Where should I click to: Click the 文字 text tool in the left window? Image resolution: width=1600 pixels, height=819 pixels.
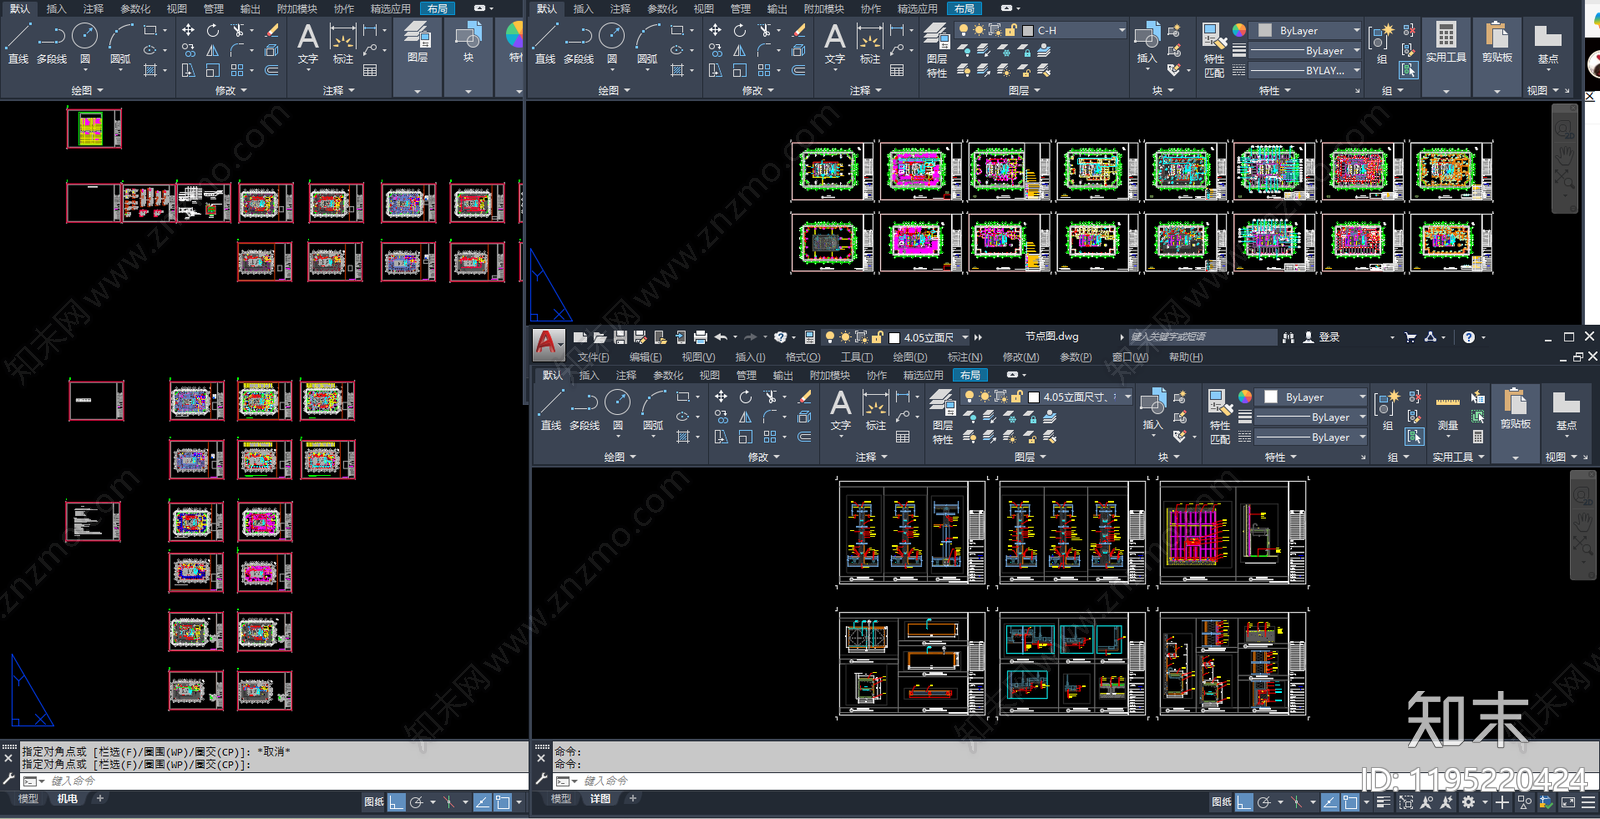click(x=308, y=43)
